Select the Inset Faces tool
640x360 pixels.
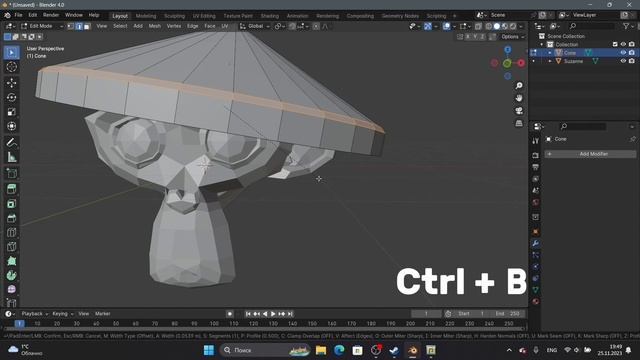[11, 204]
